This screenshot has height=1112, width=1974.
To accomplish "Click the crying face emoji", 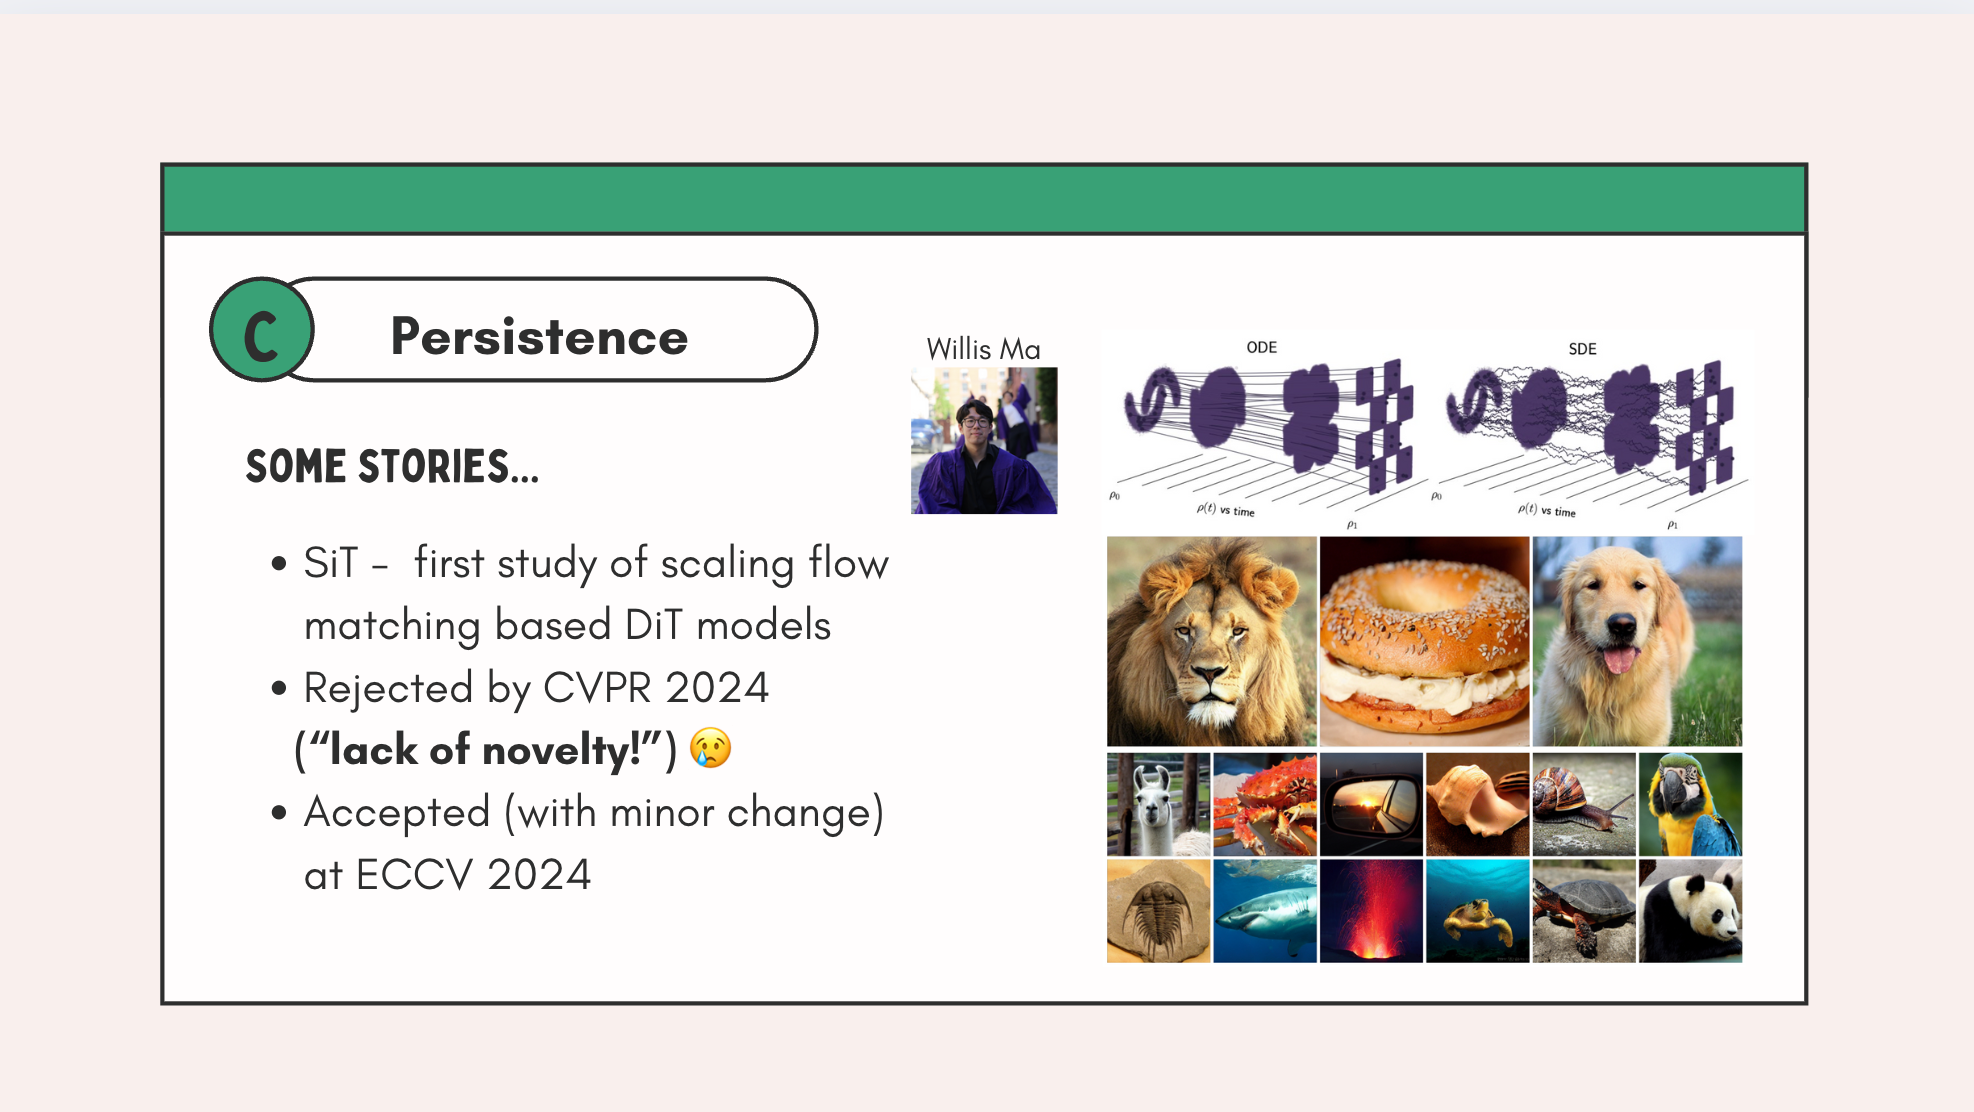I will (711, 748).
